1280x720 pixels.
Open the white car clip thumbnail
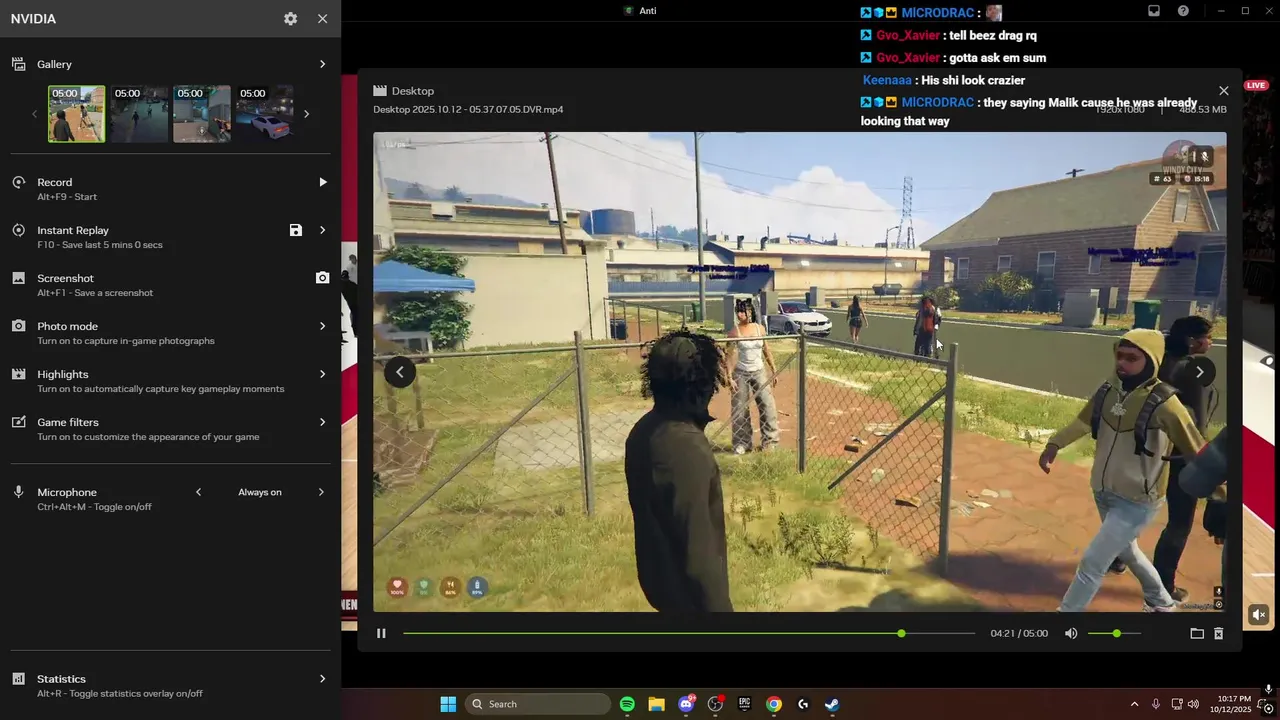(x=264, y=113)
